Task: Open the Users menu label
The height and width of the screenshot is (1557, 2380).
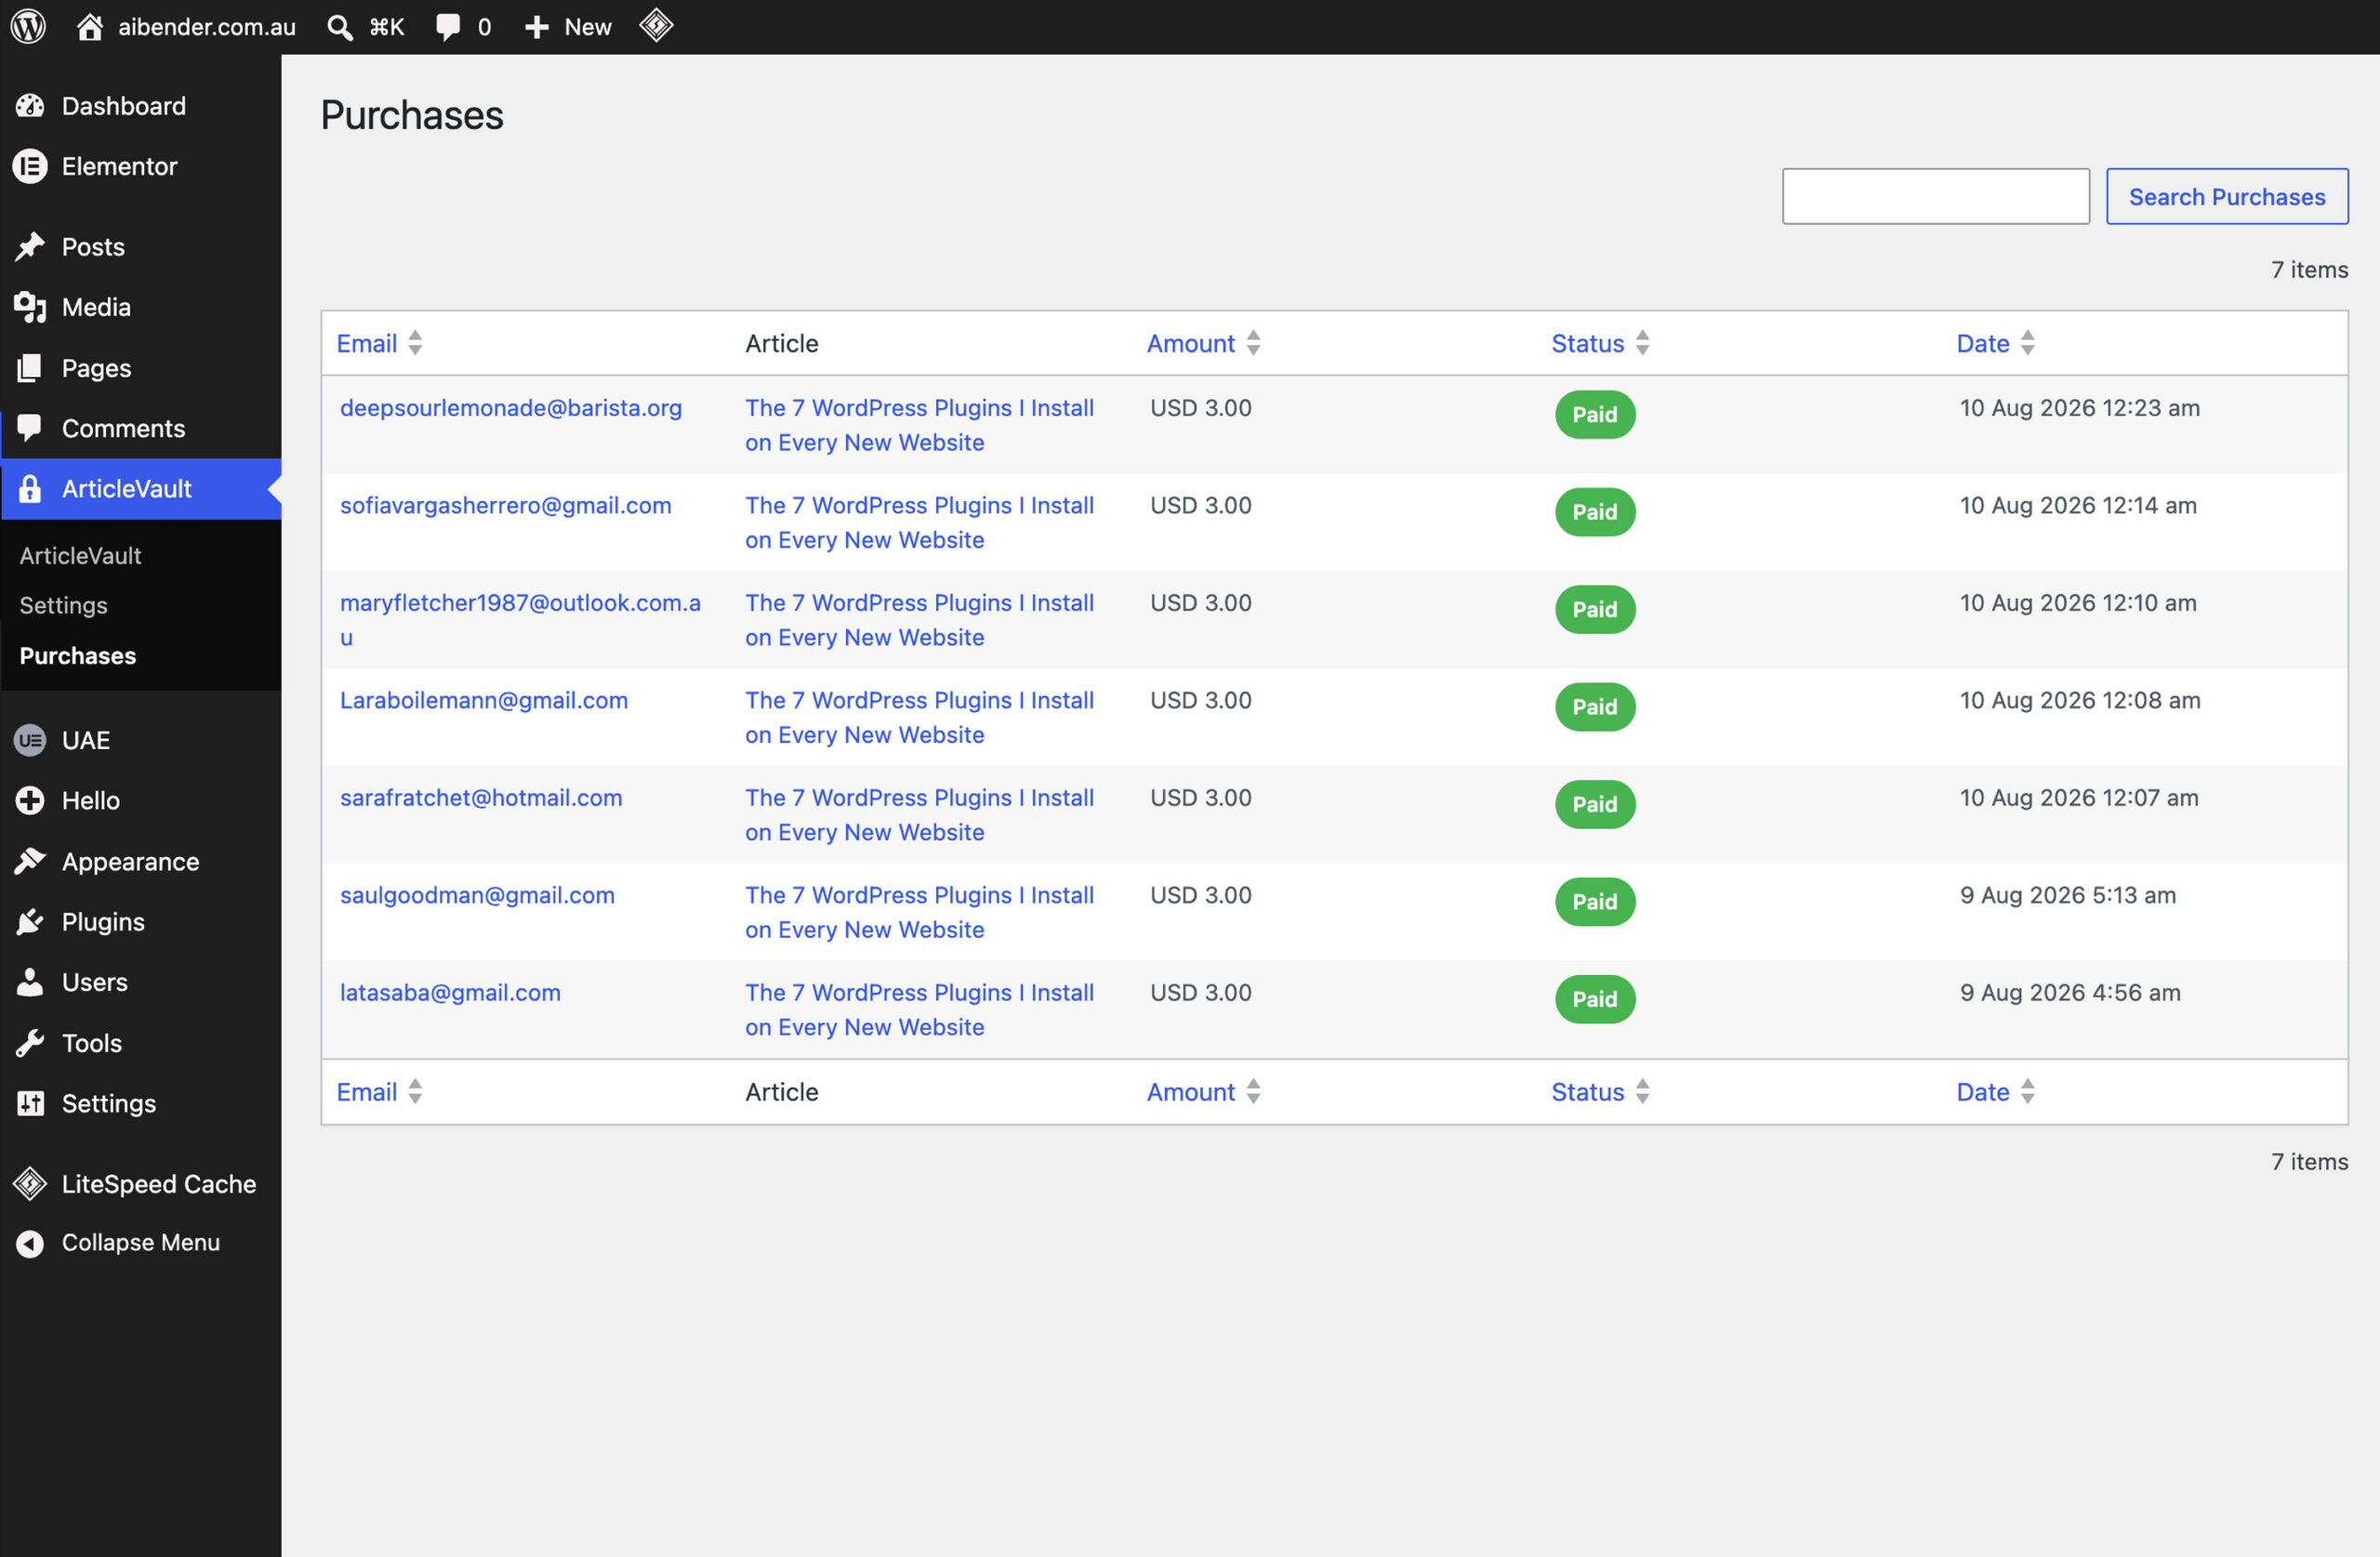Action: pos(94,982)
